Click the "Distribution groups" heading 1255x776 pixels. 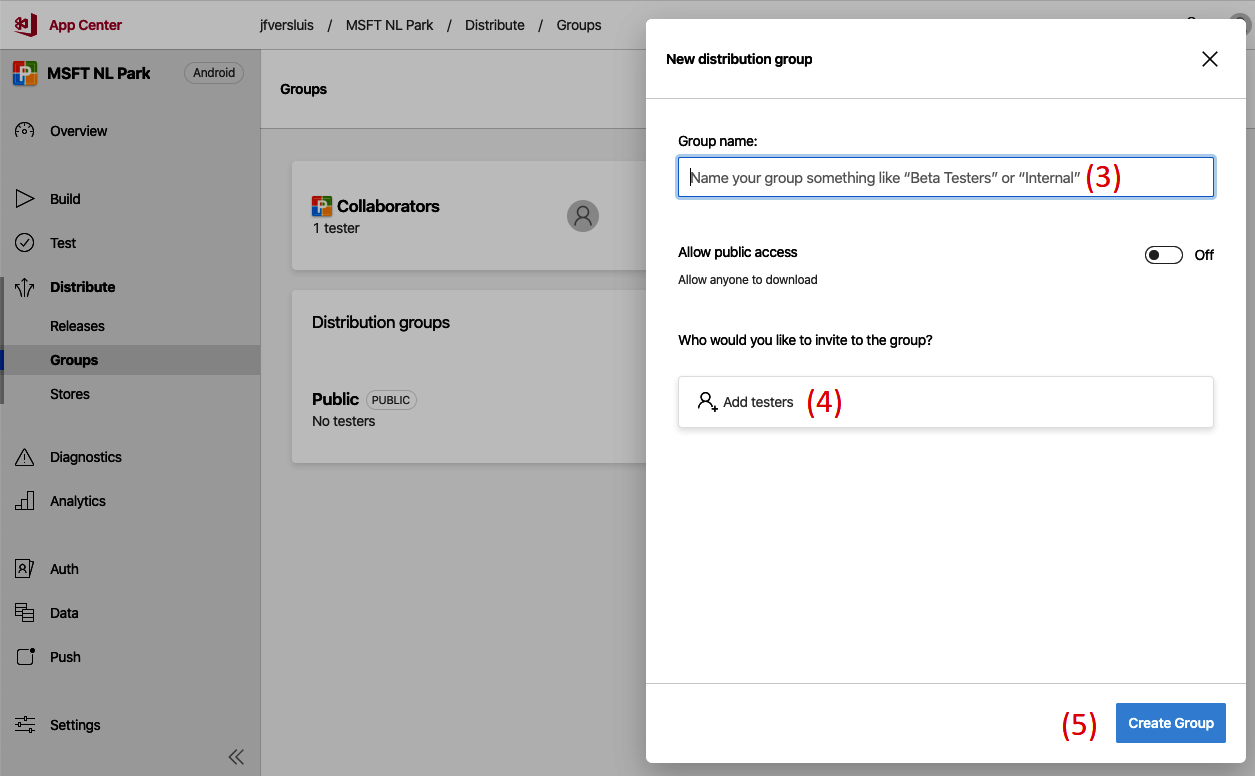tap(381, 322)
